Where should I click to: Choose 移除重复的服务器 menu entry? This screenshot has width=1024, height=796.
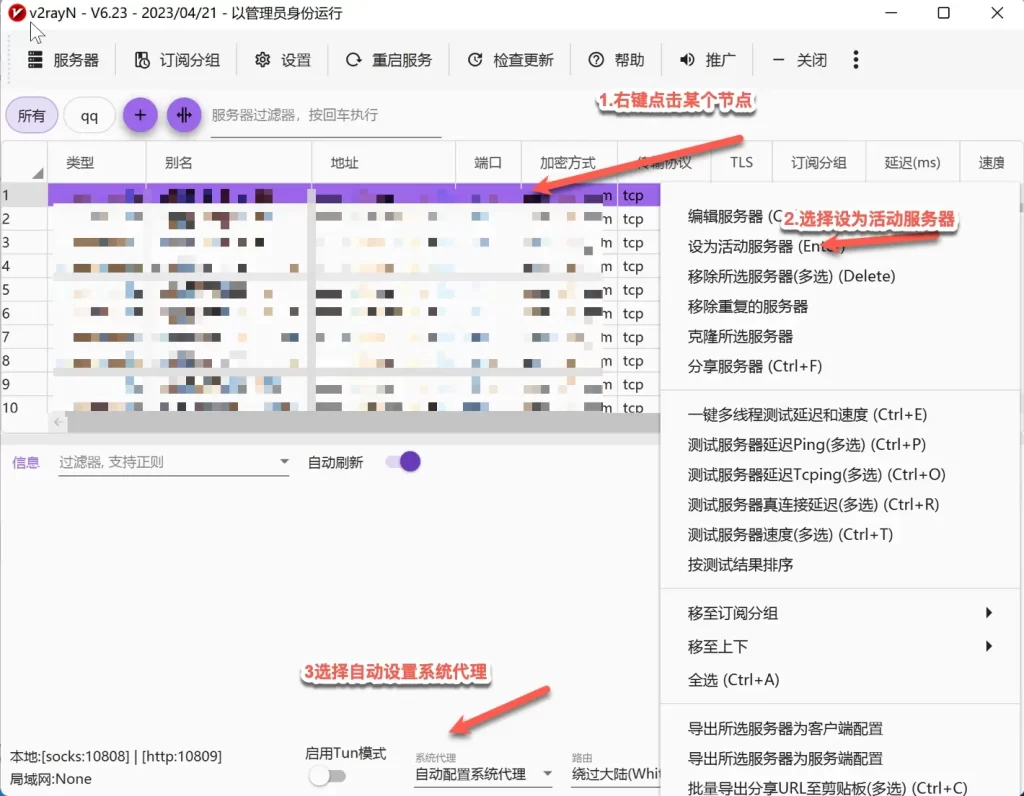(840, 306)
